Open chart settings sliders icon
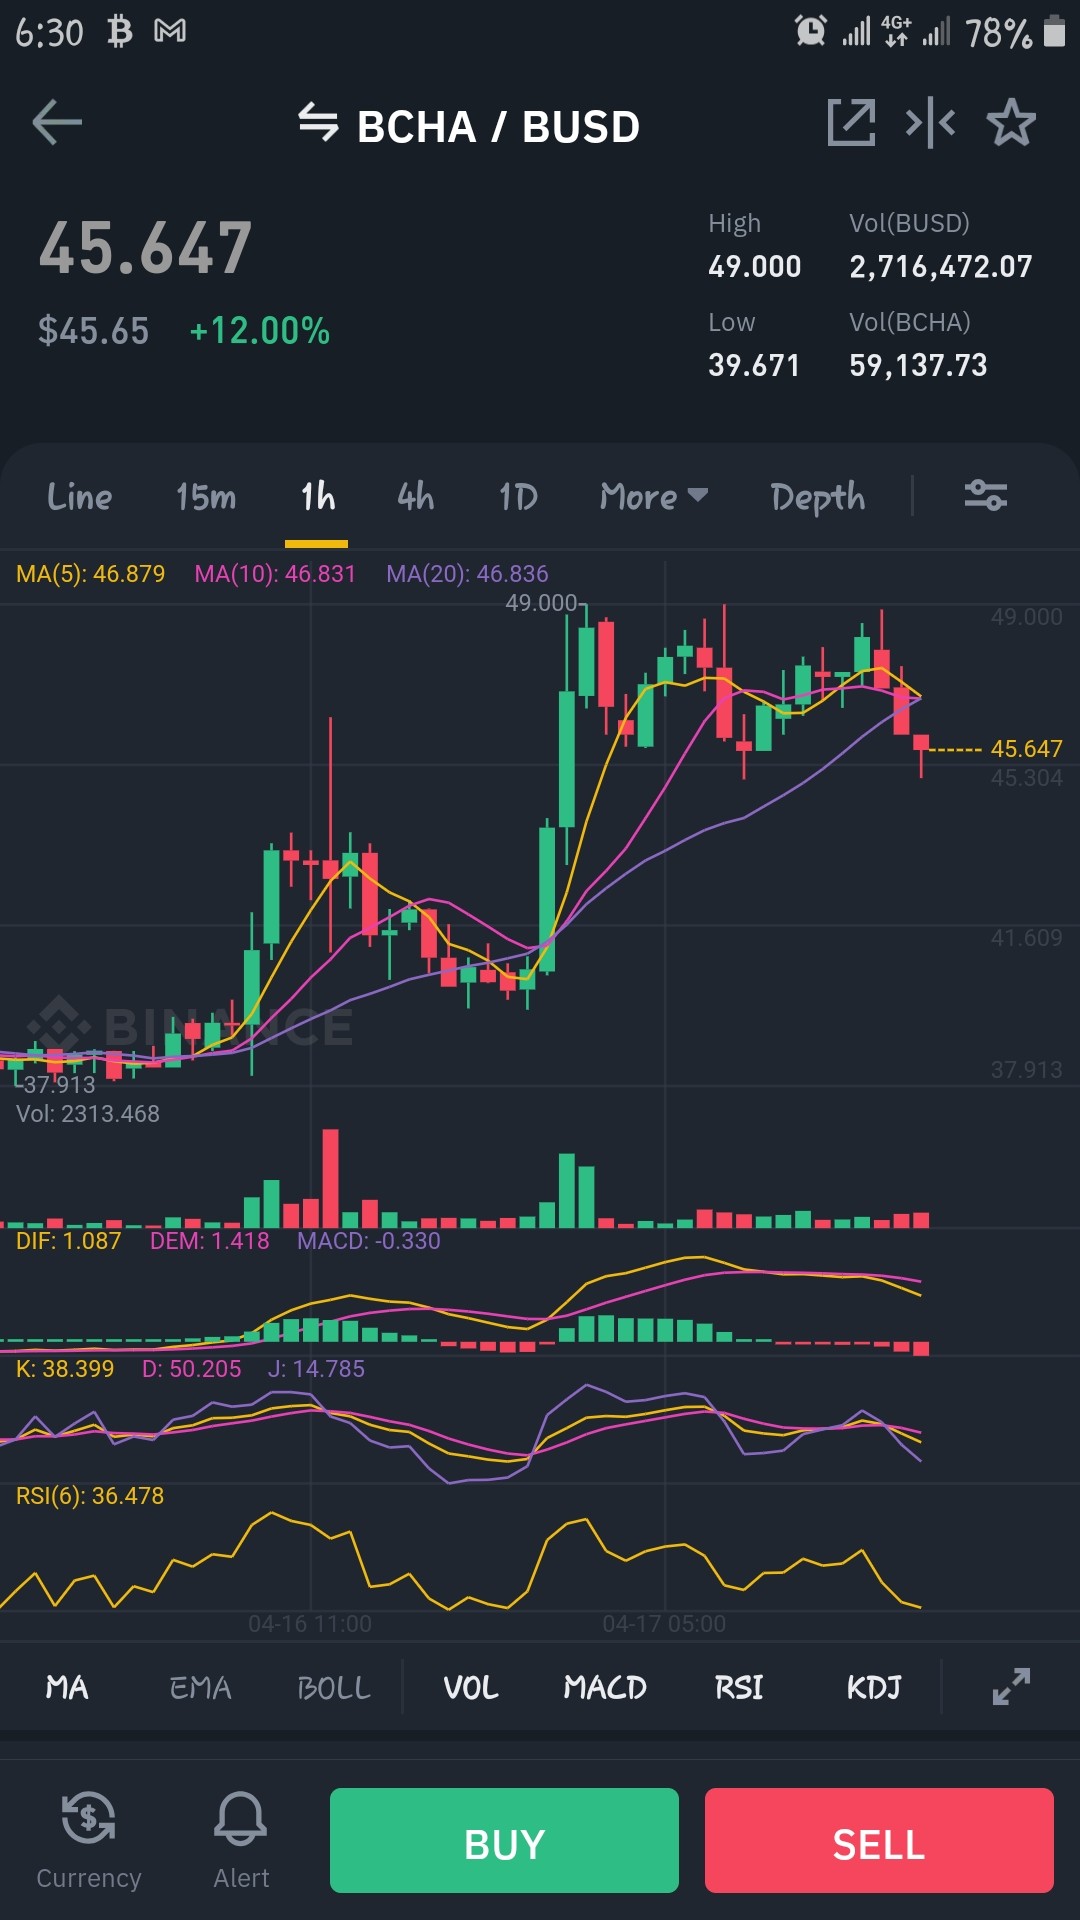 tap(985, 496)
